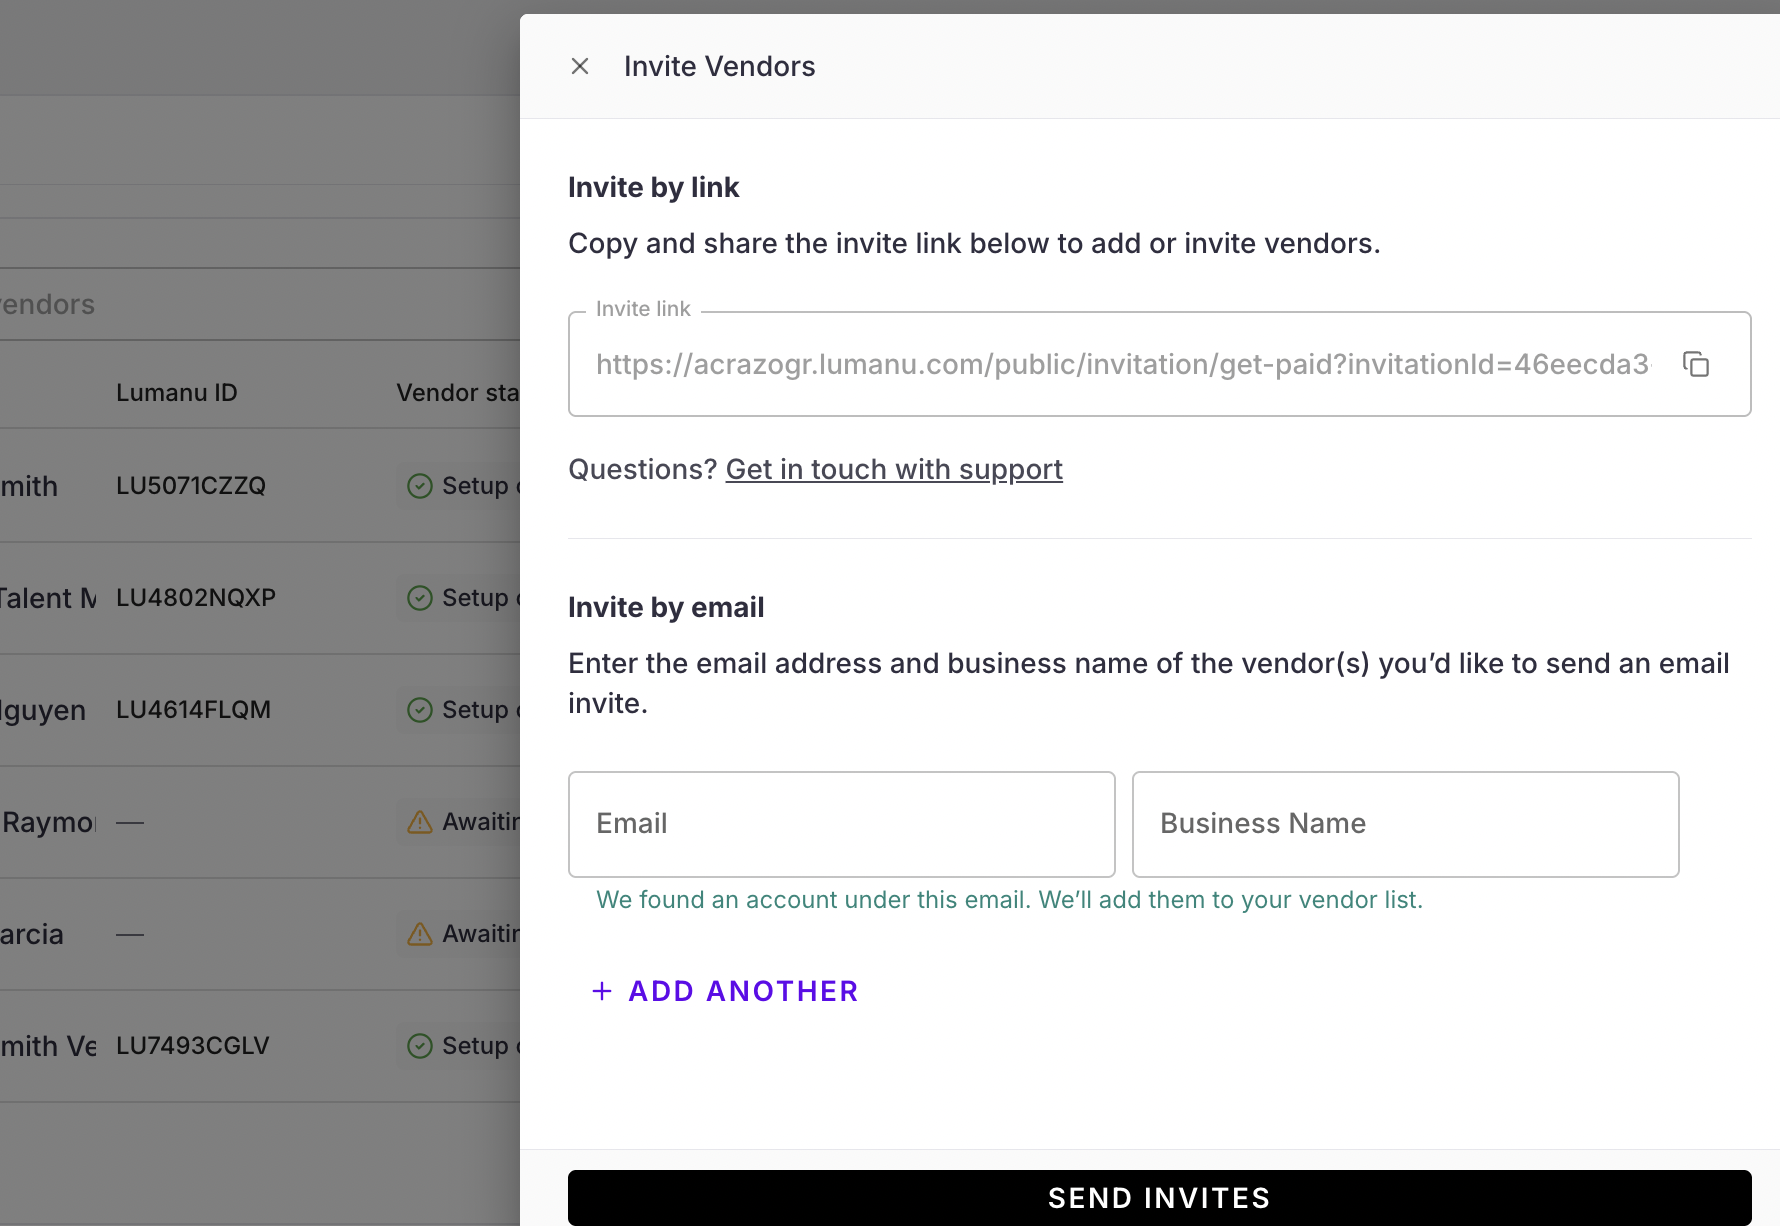Select vendor ID LU5071CZZQ in the table
The height and width of the screenshot is (1226, 1780).
(x=191, y=486)
